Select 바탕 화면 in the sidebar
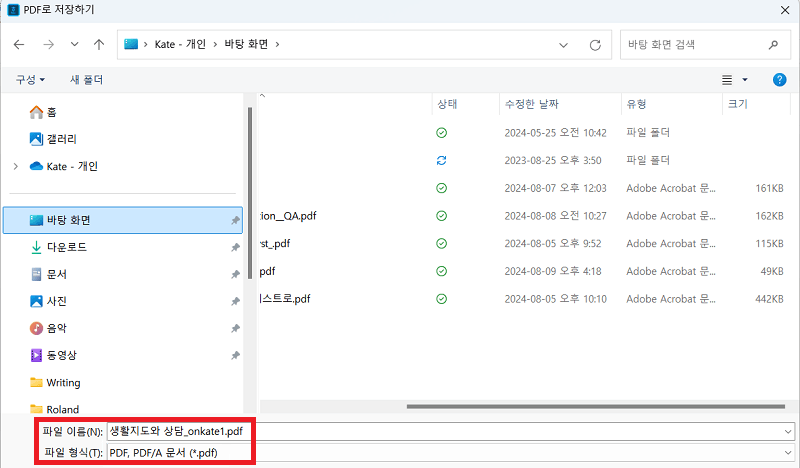This screenshot has height=468, width=800. pos(122,220)
